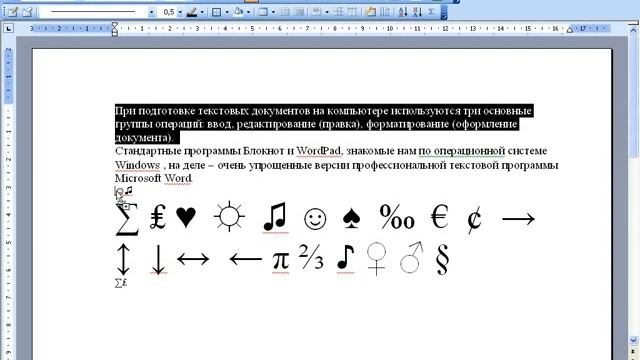The image size is (640, 360).
Task: Expand the cell alignment options arrow
Action: [x=327, y=12]
